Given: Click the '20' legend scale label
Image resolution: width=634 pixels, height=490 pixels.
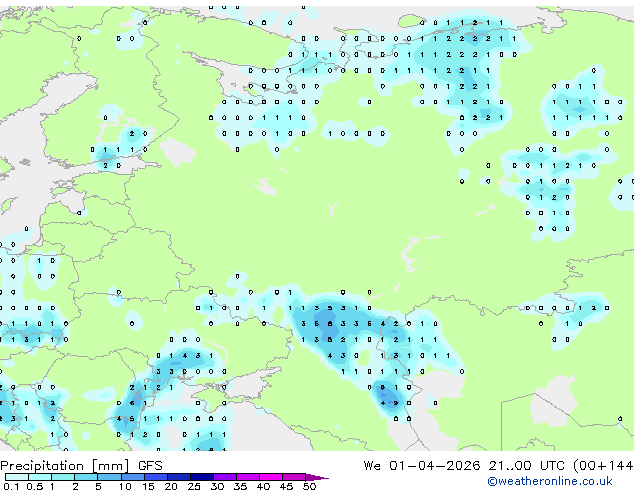Looking at the screenshot, I should (x=171, y=486).
